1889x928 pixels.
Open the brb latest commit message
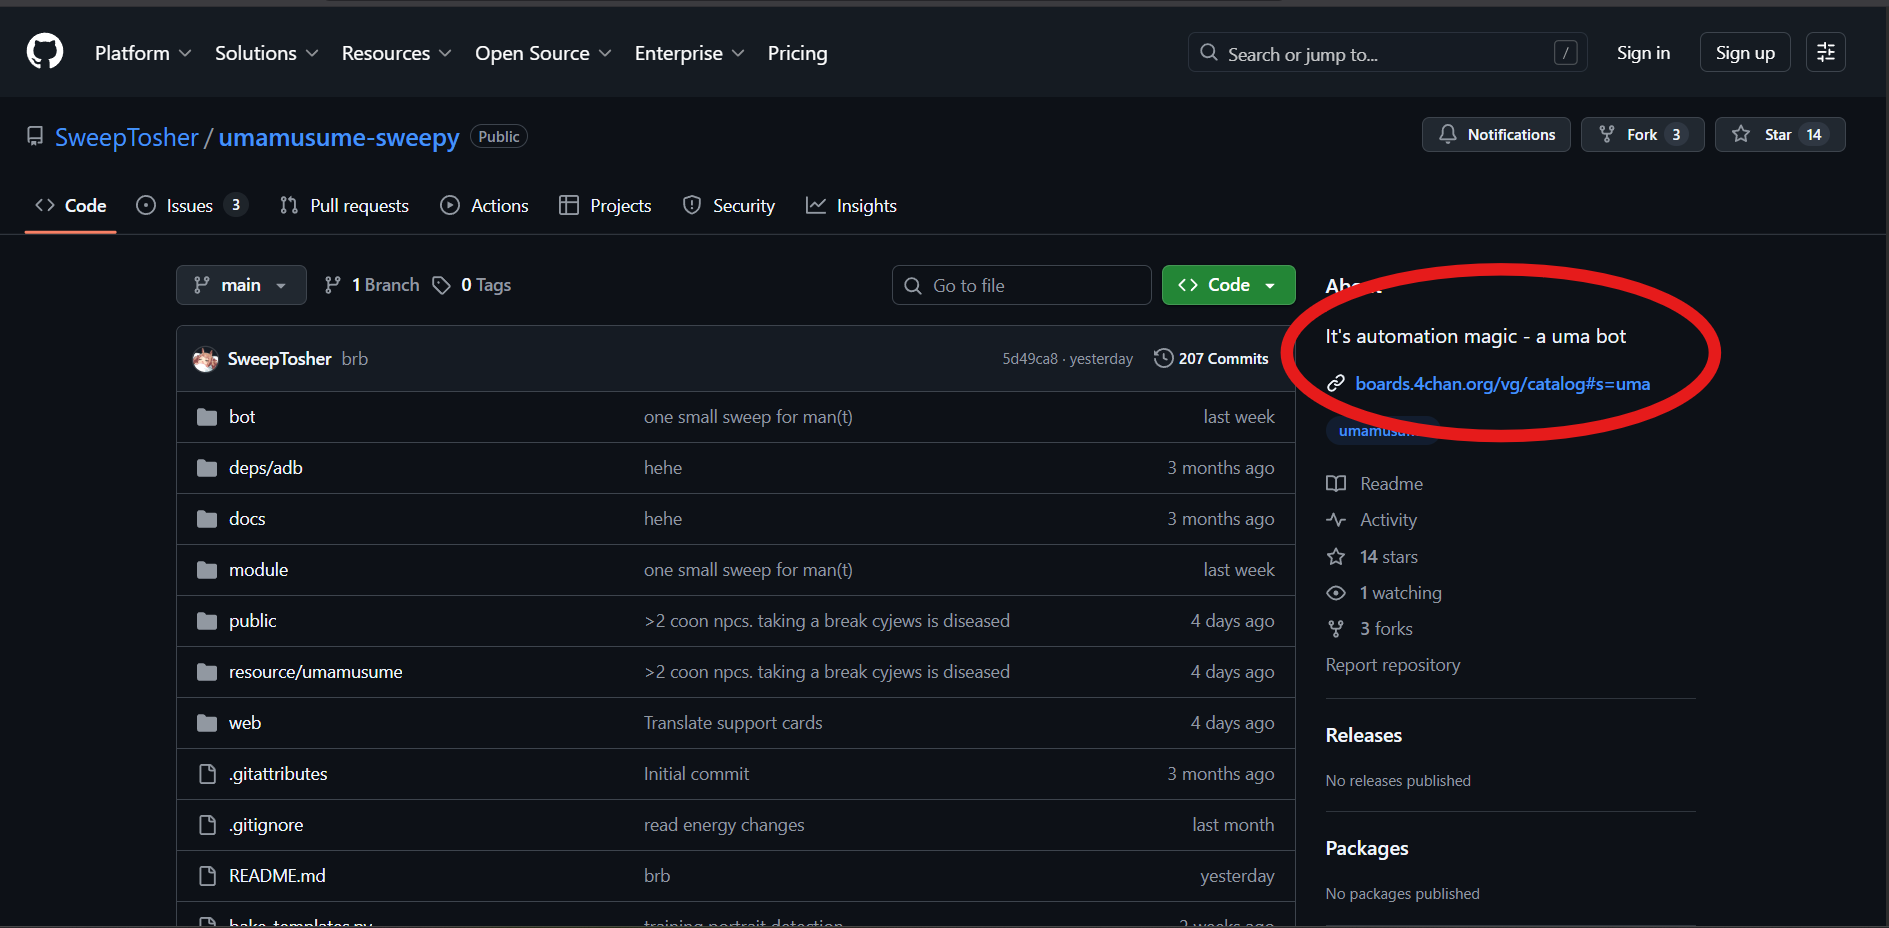[x=355, y=359]
